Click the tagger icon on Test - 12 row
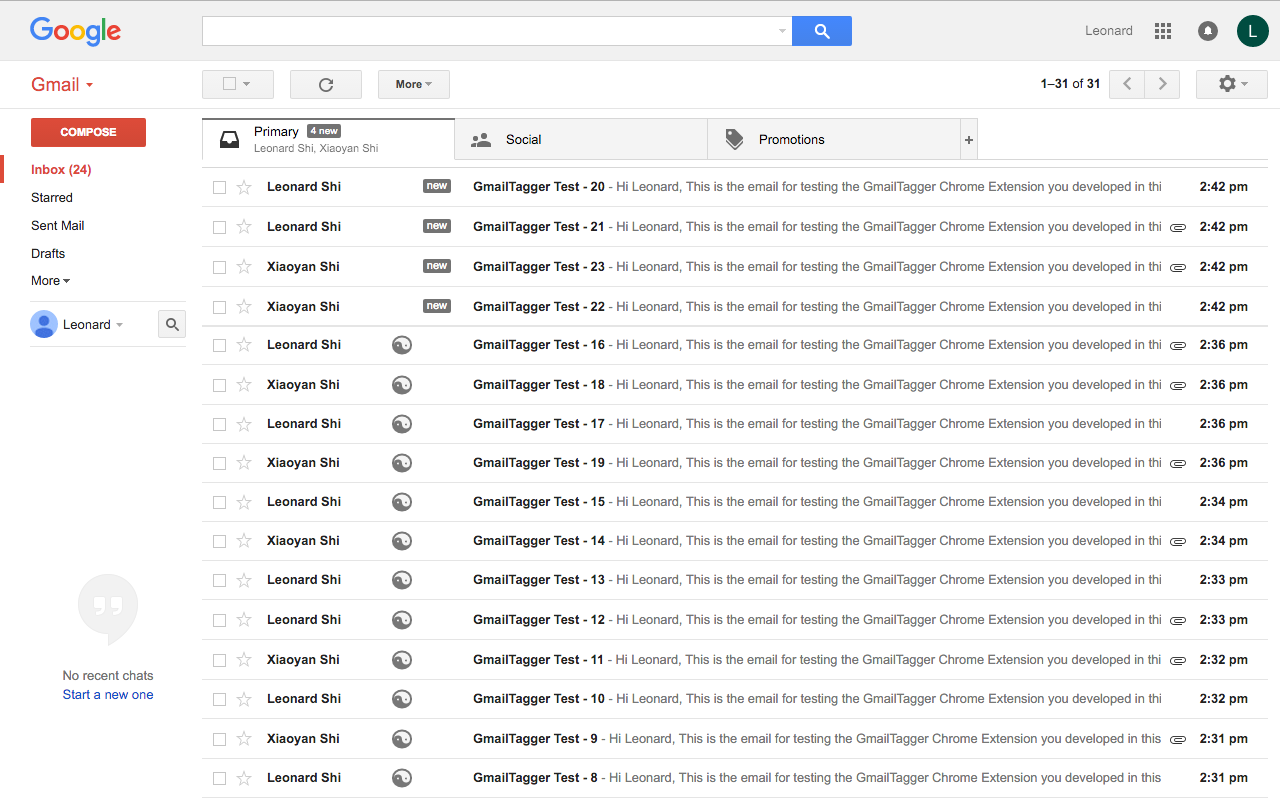 (x=402, y=620)
